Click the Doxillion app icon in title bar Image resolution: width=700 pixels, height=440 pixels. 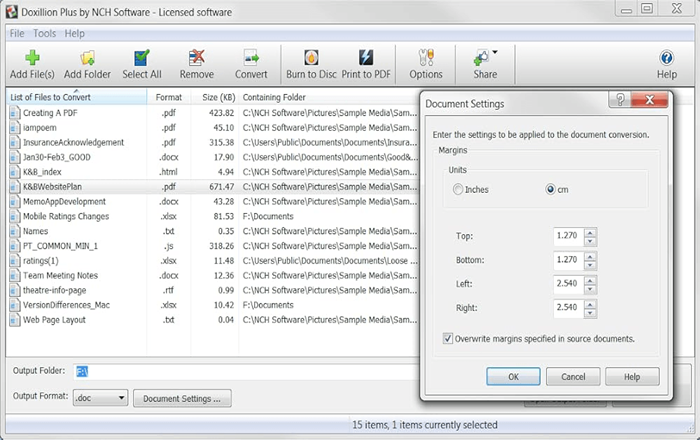click(x=12, y=12)
